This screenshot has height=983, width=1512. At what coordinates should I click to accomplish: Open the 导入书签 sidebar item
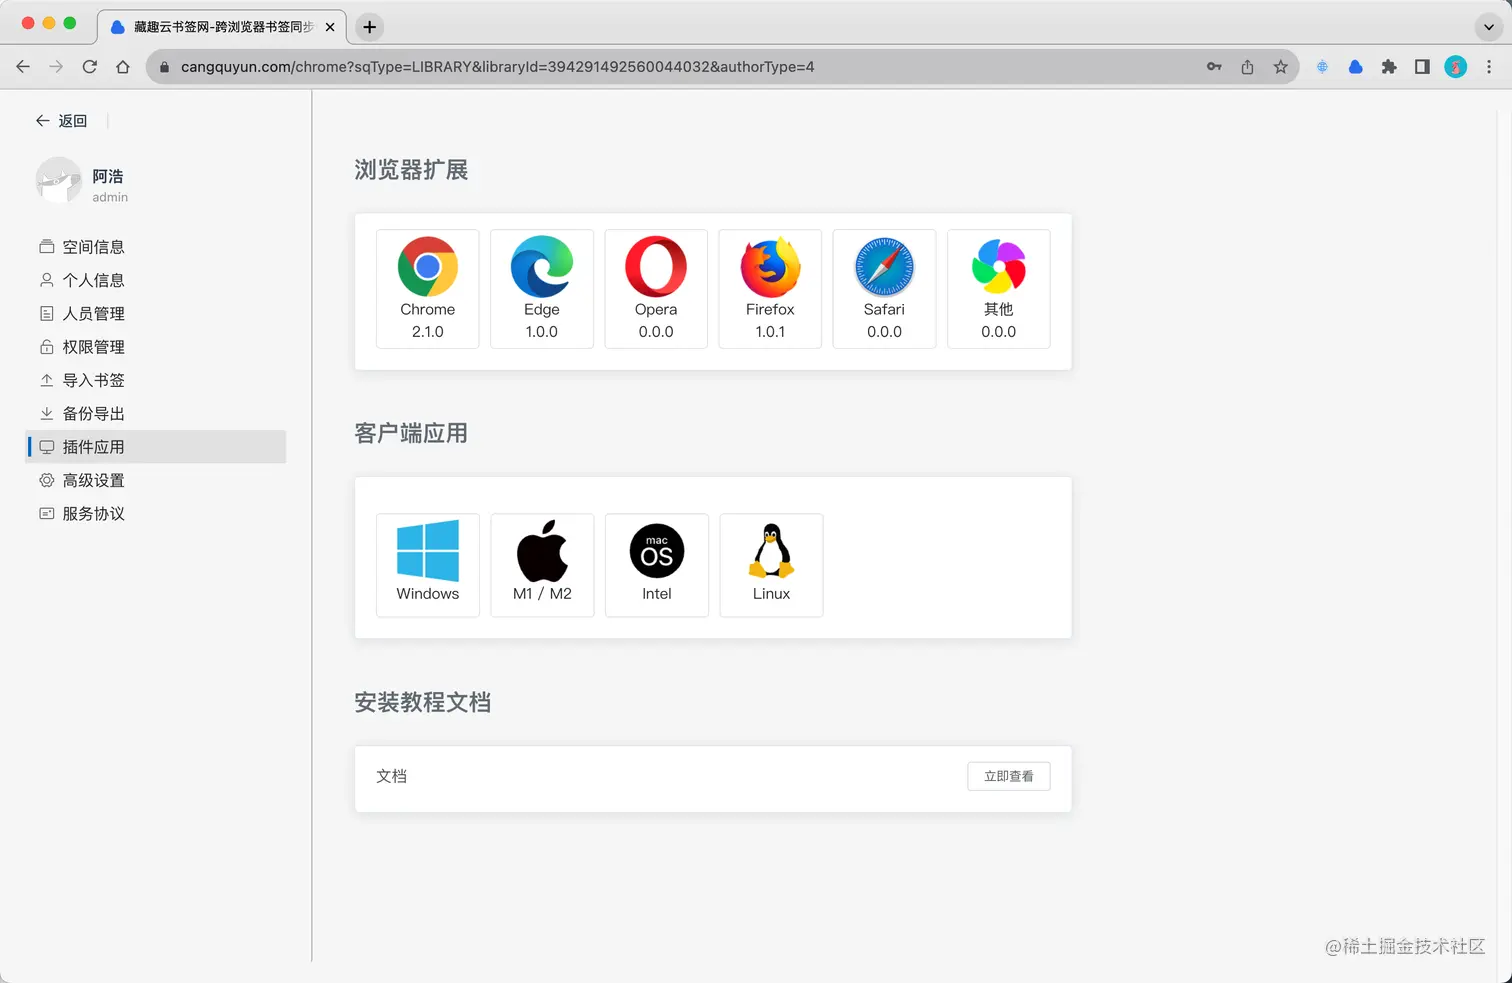point(93,380)
